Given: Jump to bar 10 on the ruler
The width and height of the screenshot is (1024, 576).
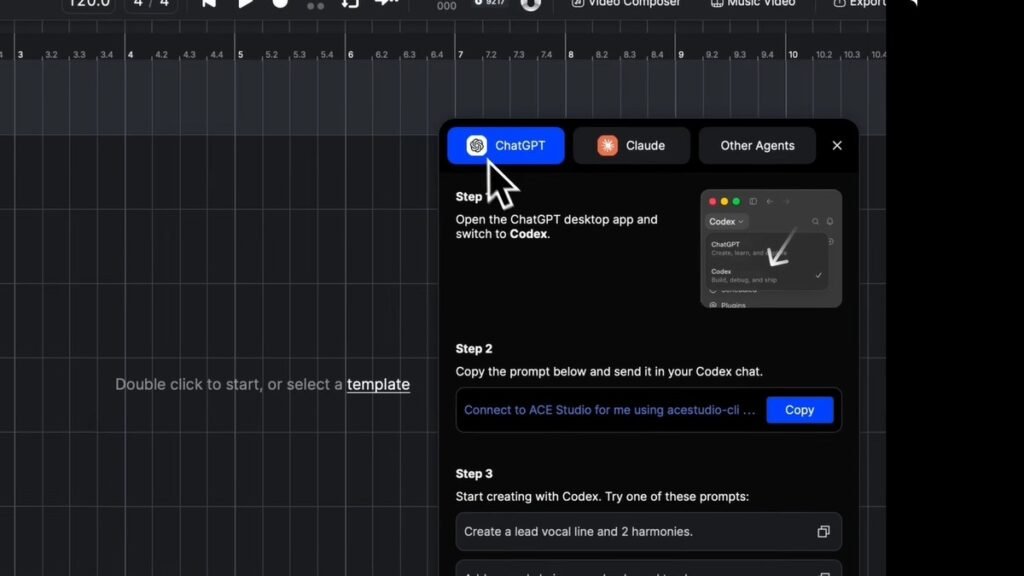Looking at the screenshot, I should click(793, 55).
